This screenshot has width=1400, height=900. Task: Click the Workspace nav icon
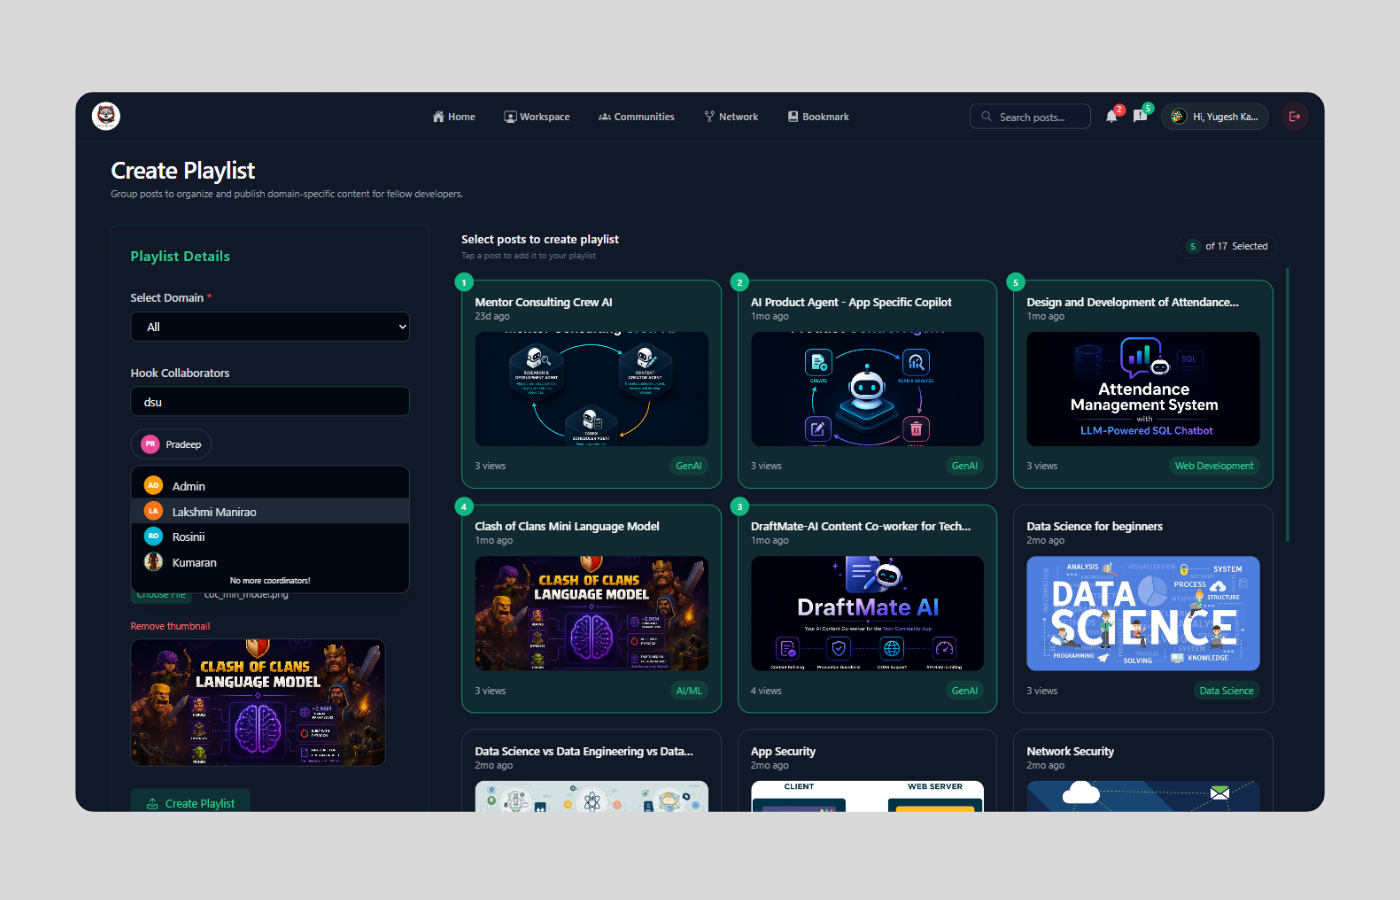tap(510, 117)
